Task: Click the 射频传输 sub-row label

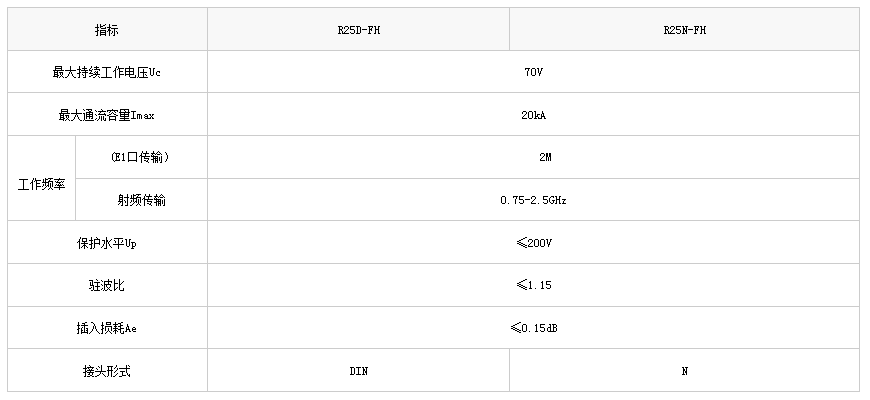Action: pos(141,200)
